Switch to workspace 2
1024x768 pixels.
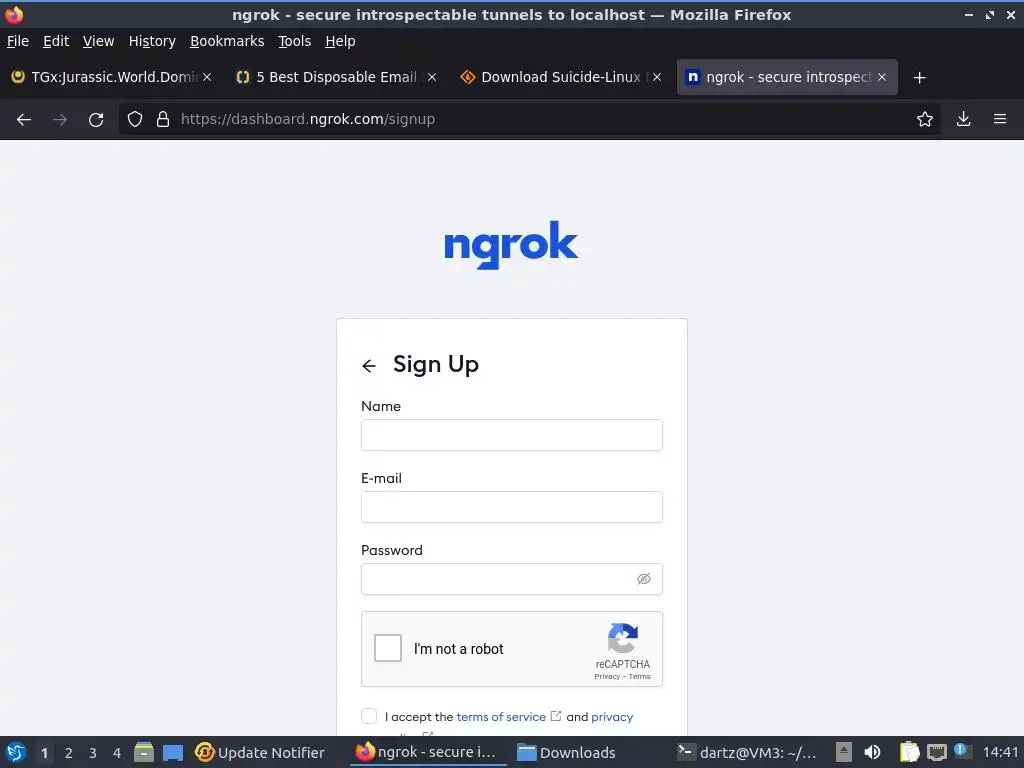pos(69,753)
